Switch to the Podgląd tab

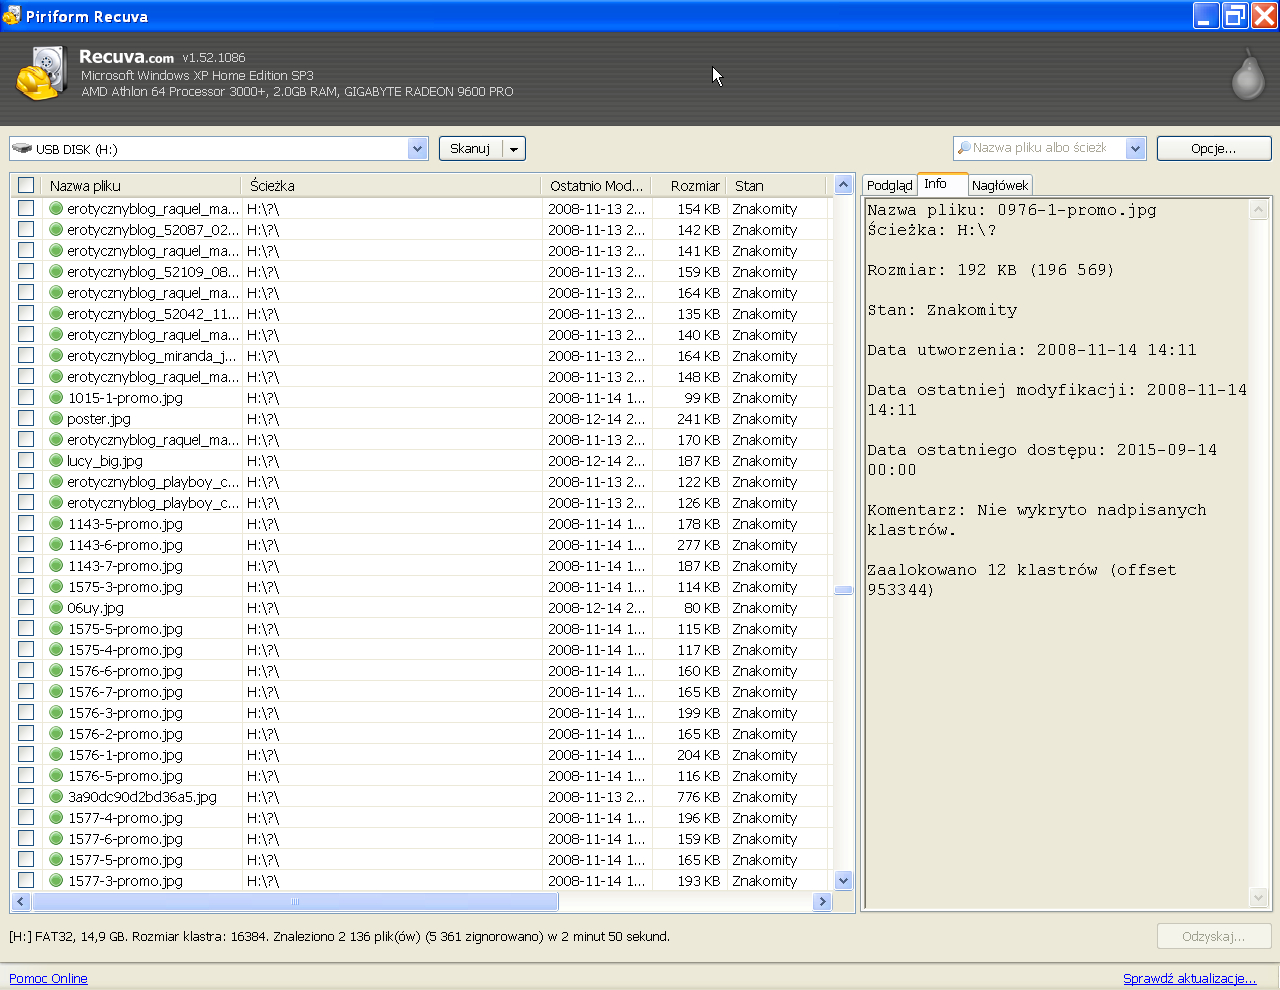click(889, 185)
